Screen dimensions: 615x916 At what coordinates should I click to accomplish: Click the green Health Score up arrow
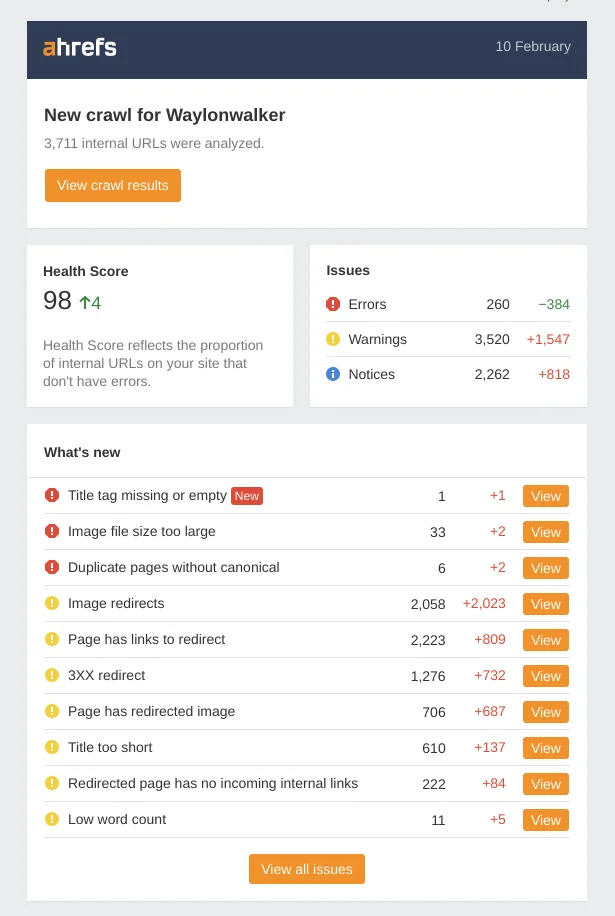point(85,302)
